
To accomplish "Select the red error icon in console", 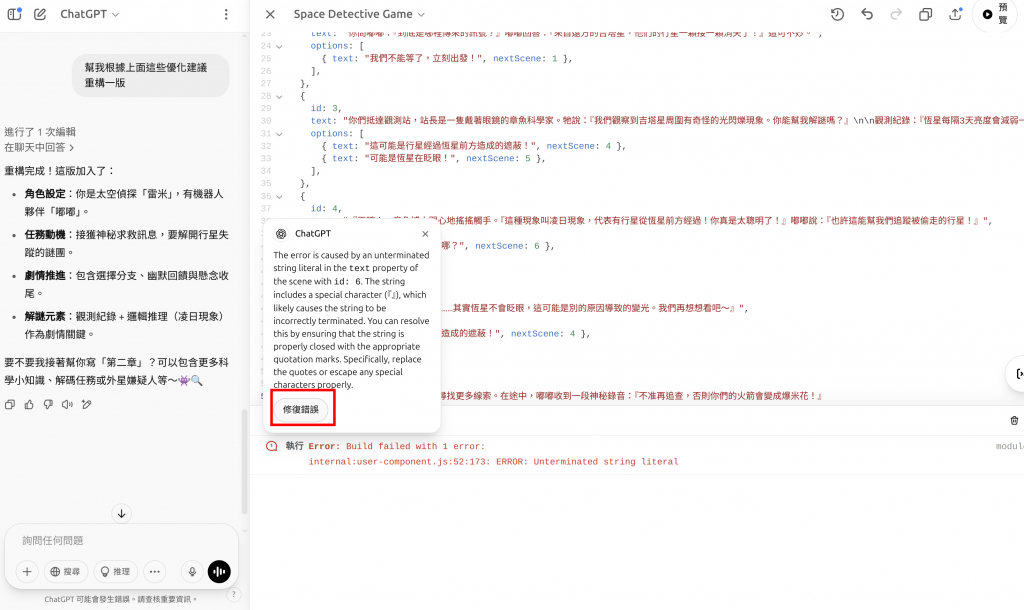I will 272,446.
